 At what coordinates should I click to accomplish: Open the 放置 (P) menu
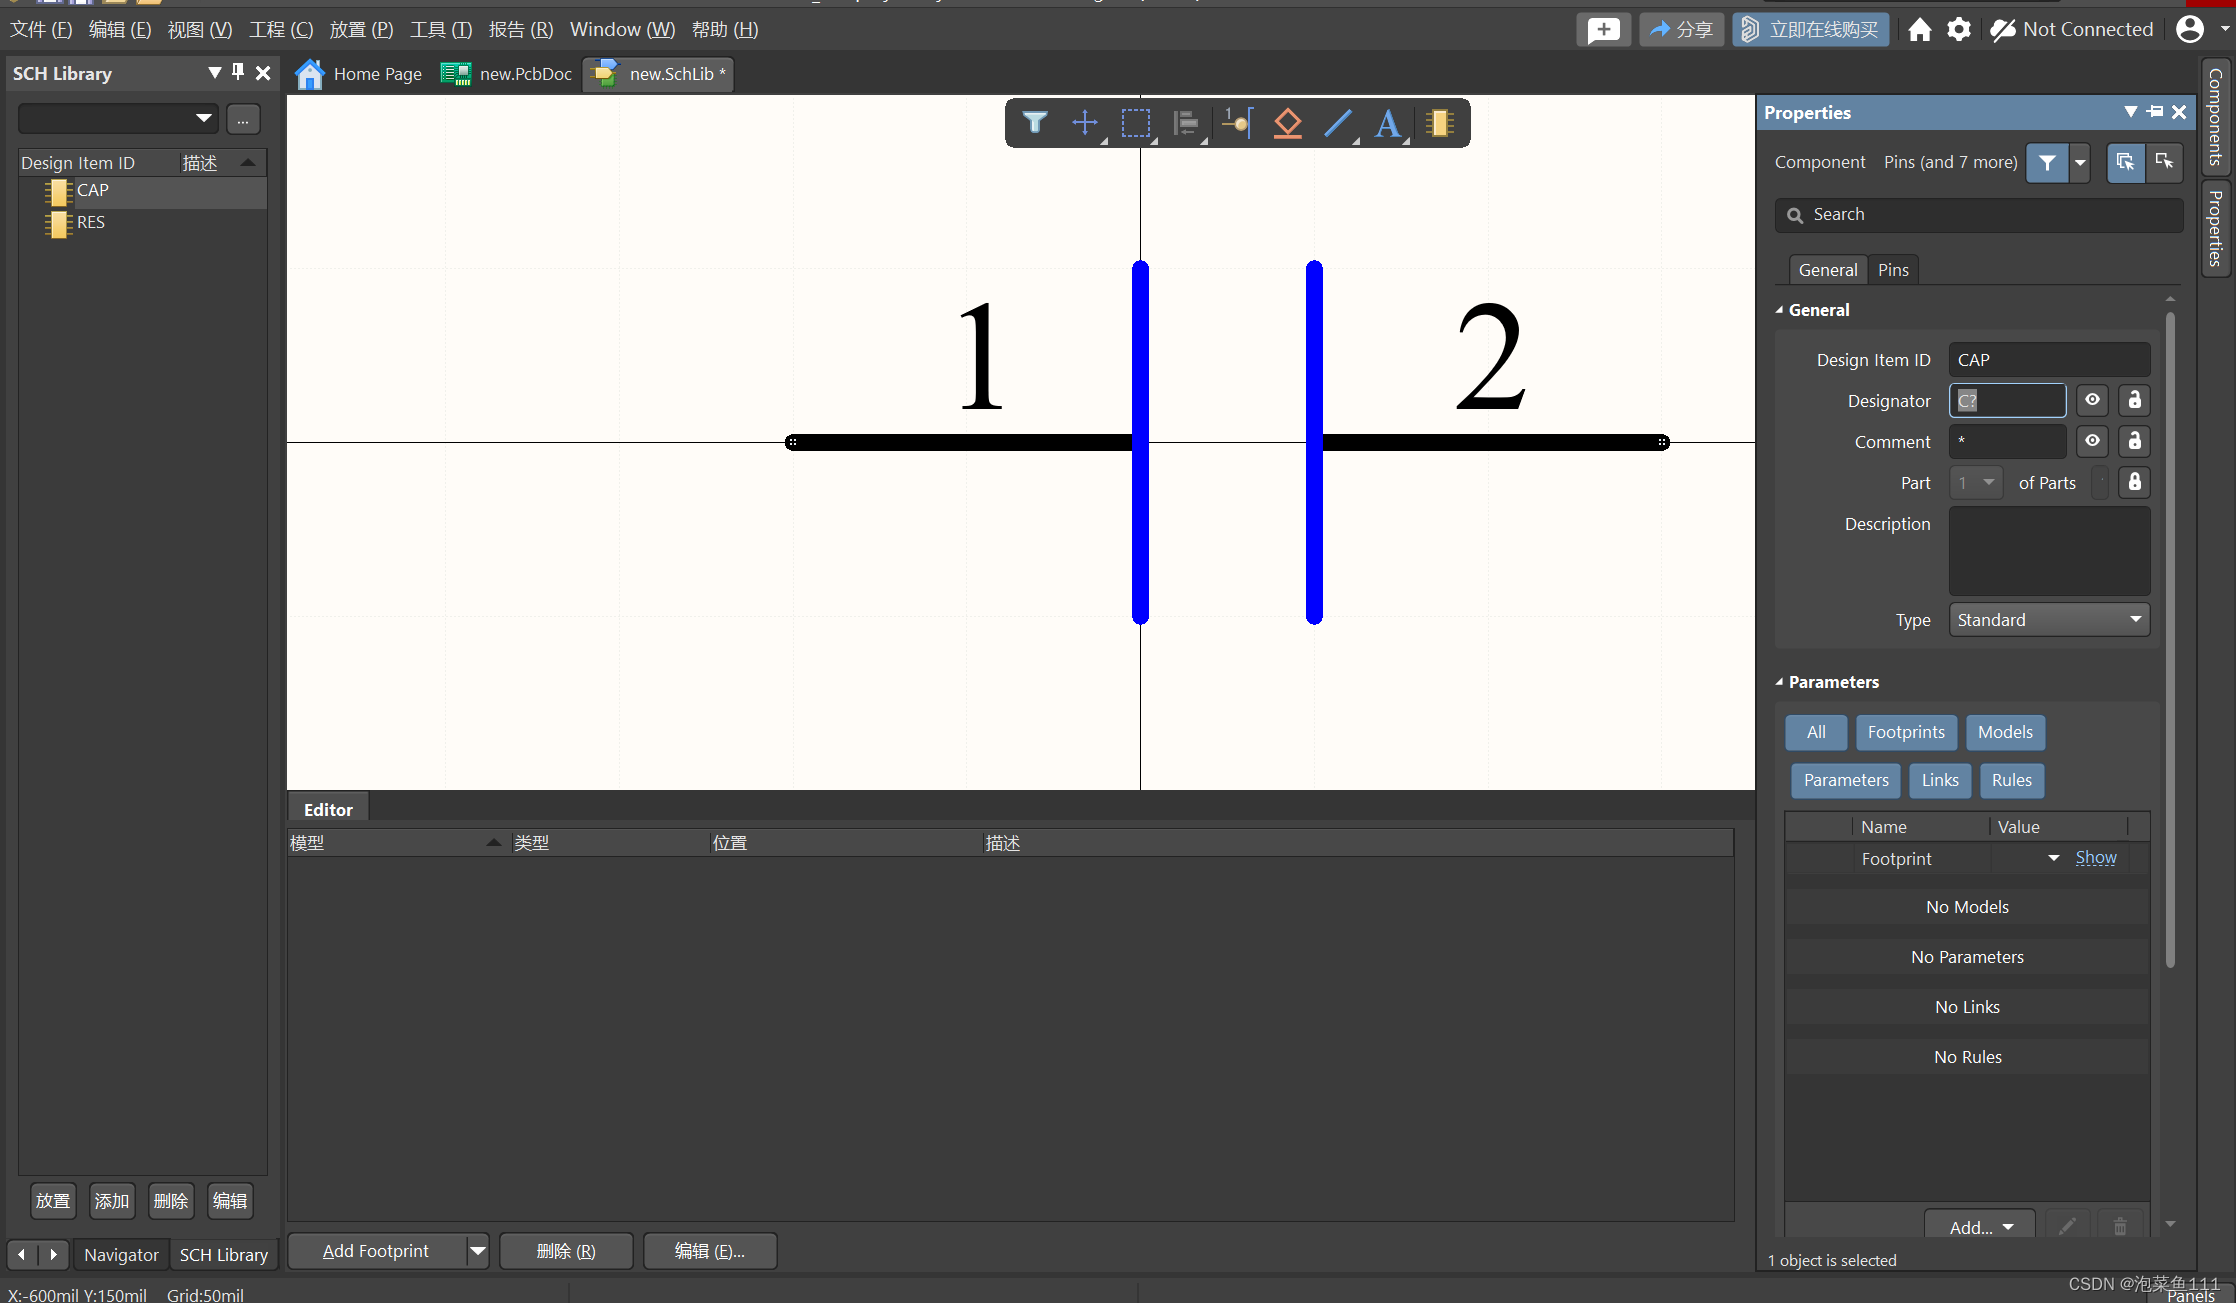pyautogui.click(x=361, y=30)
